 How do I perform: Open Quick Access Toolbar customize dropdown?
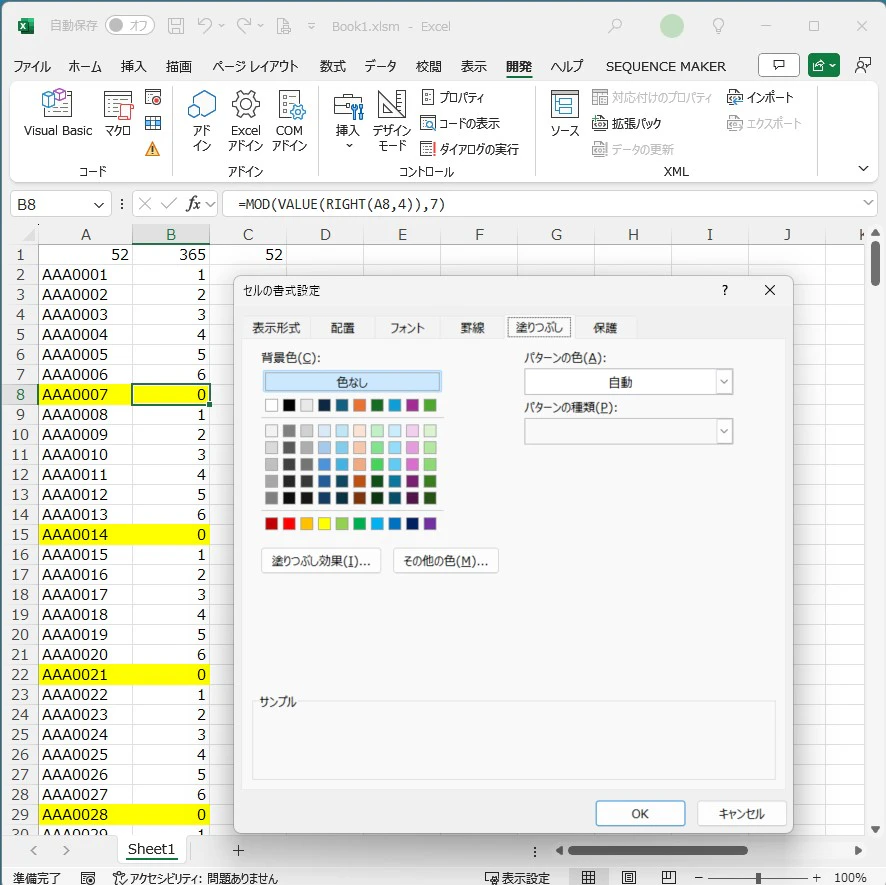(311, 26)
